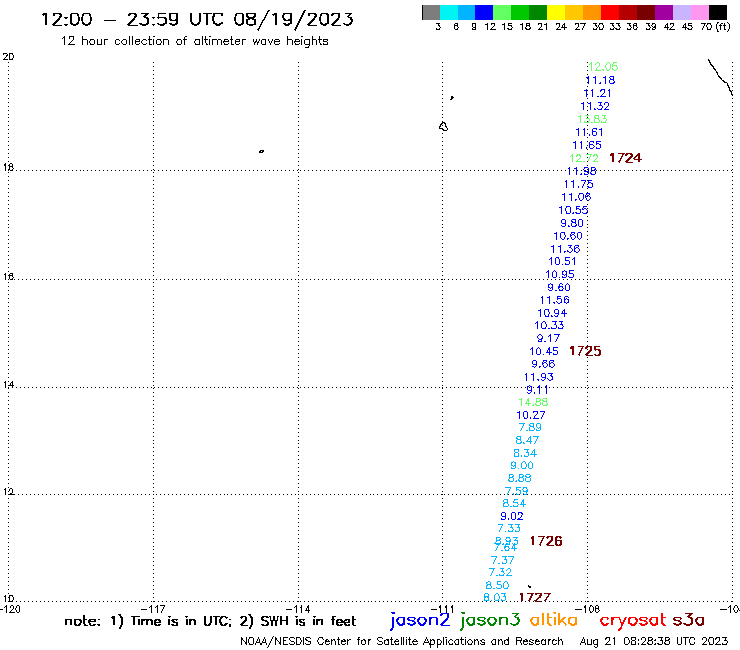Click the 10.33 wave height reading
This screenshot has width=740, height=650.
549,325
